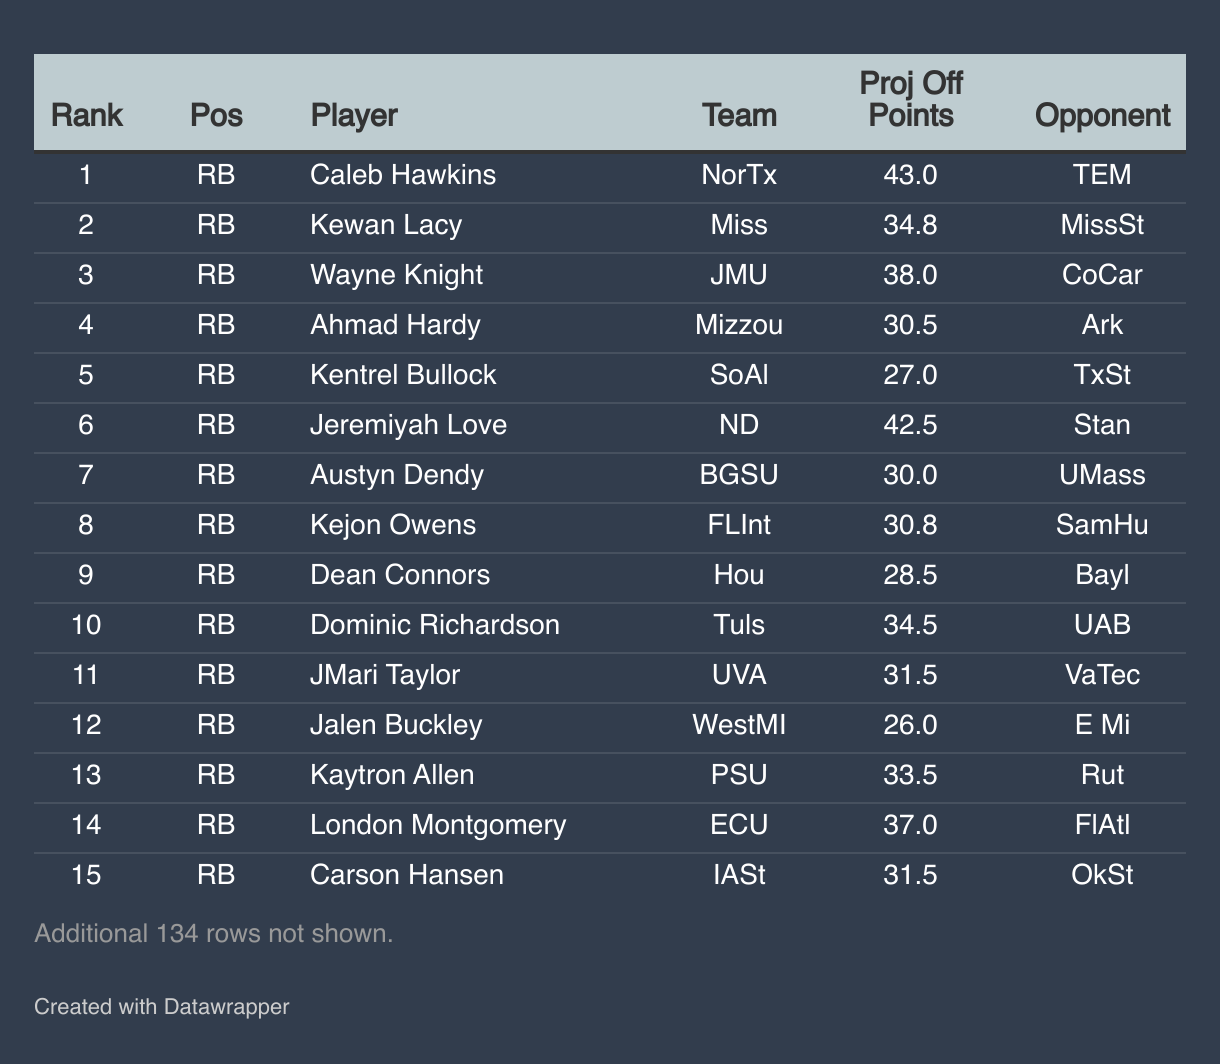Click the 43.0 projected points value
The width and height of the screenshot is (1220, 1064).
click(x=910, y=175)
